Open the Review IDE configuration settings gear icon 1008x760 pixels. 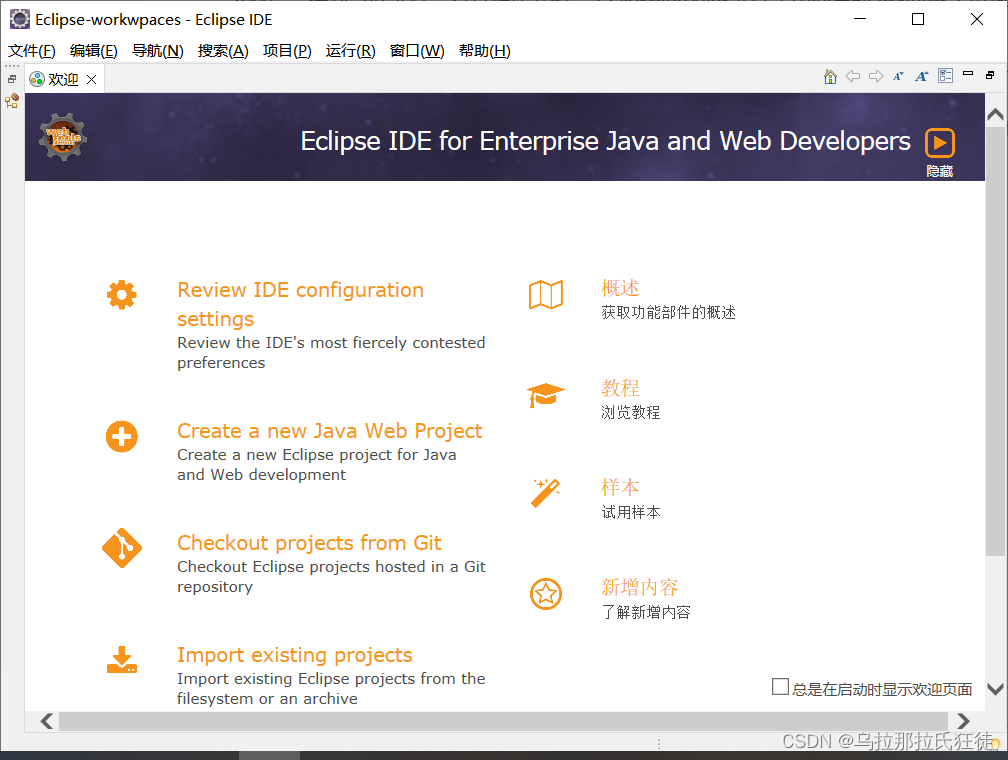point(121,294)
